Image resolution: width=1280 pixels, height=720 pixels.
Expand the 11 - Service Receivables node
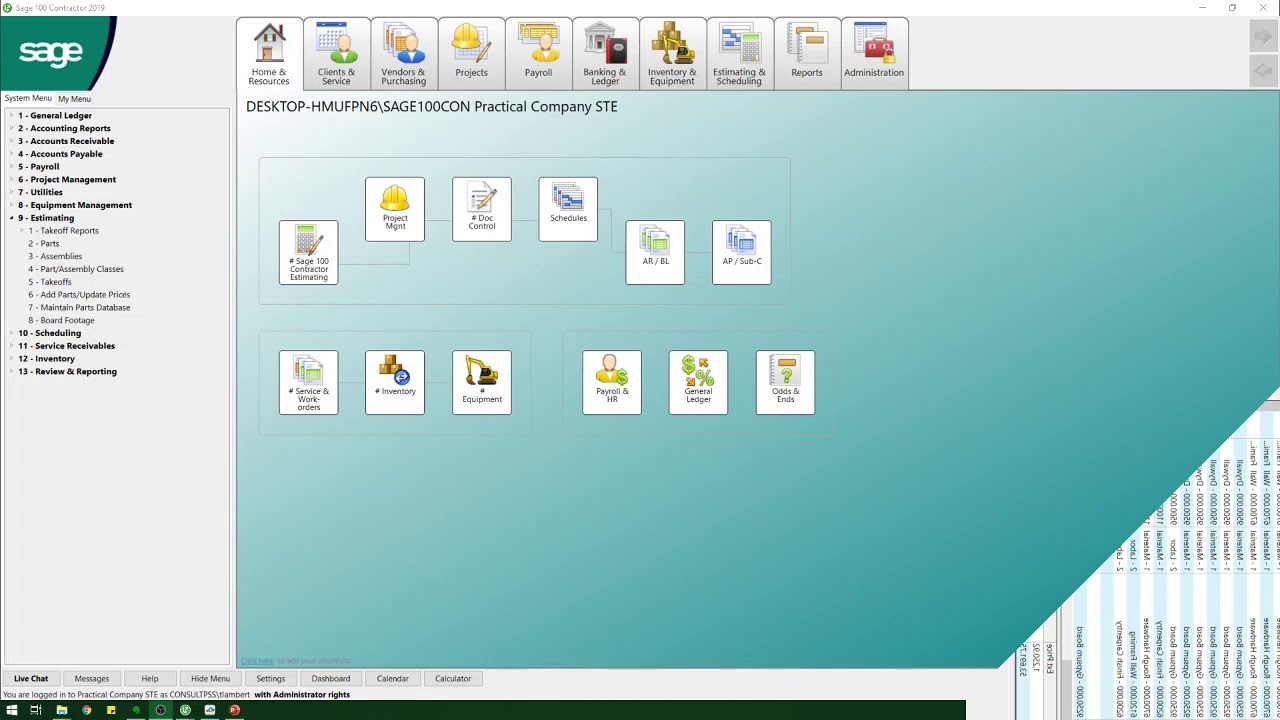point(11,346)
